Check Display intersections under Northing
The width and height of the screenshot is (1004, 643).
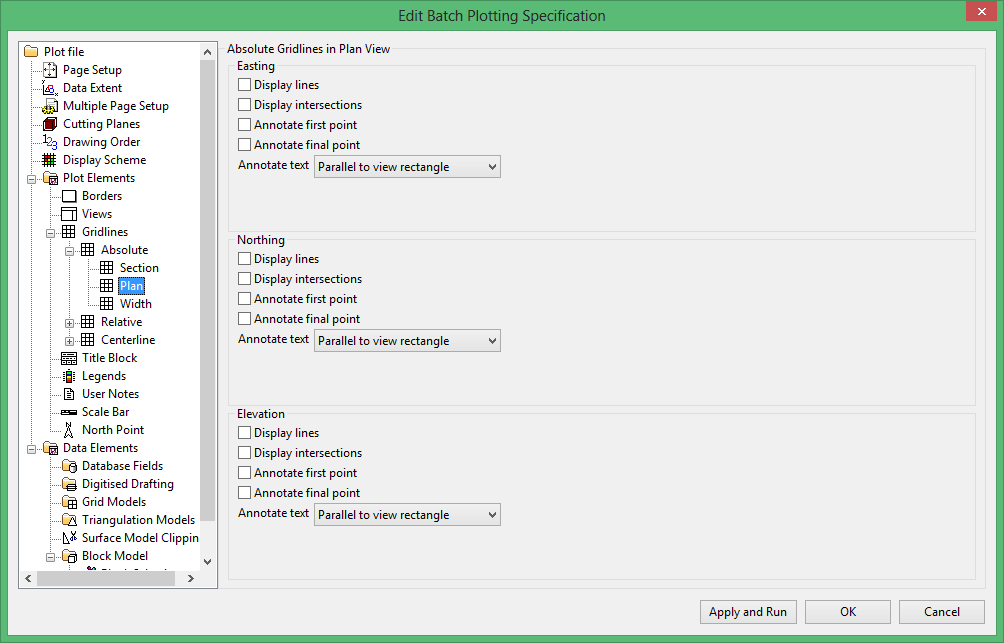[x=245, y=279]
